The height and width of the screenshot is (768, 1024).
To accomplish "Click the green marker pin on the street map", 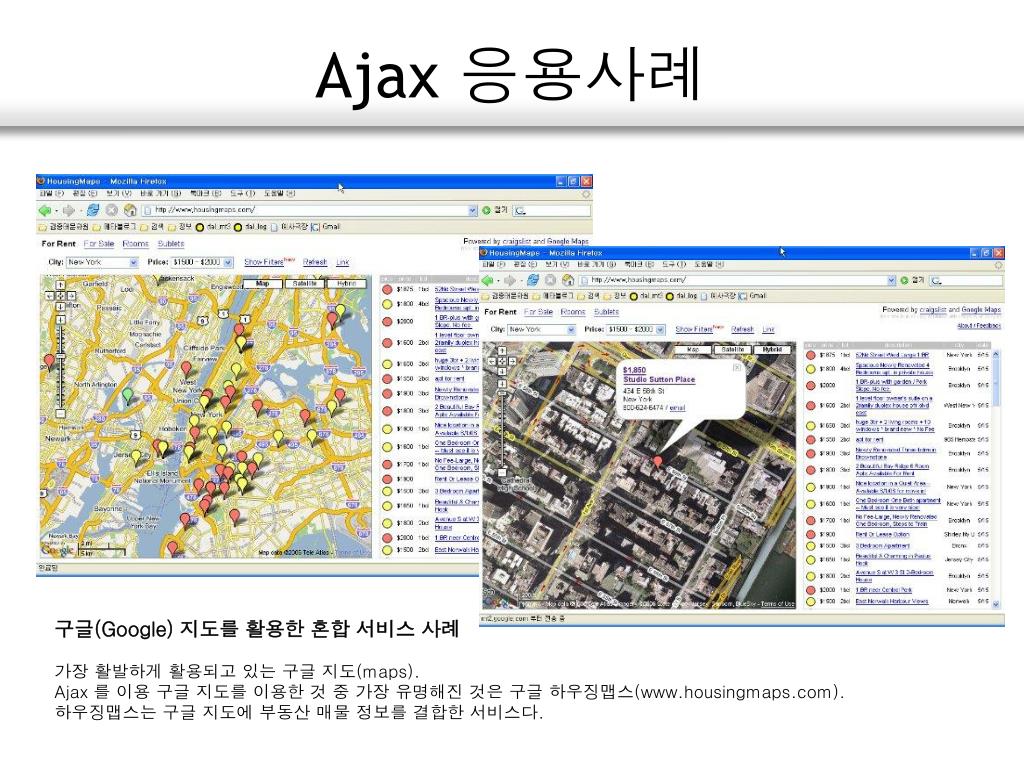I will tap(128, 395).
